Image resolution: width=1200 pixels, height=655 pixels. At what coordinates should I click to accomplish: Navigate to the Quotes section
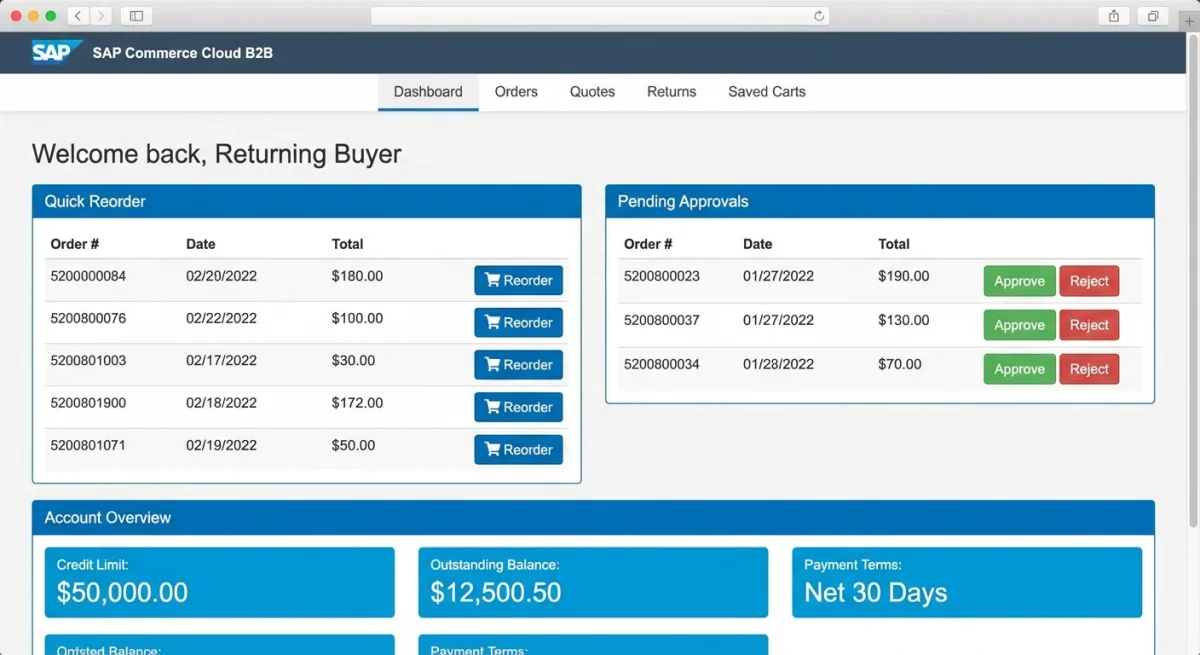(592, 91)
